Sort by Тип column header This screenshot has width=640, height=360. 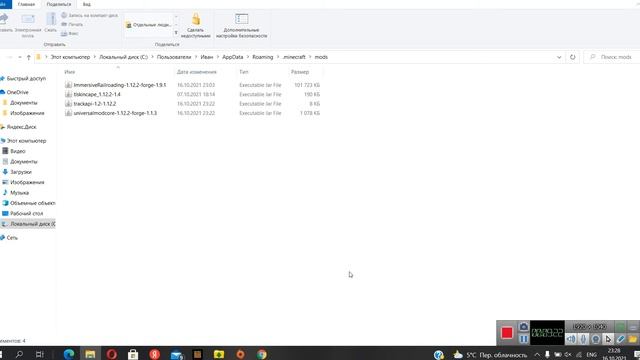tap(244, 72)
